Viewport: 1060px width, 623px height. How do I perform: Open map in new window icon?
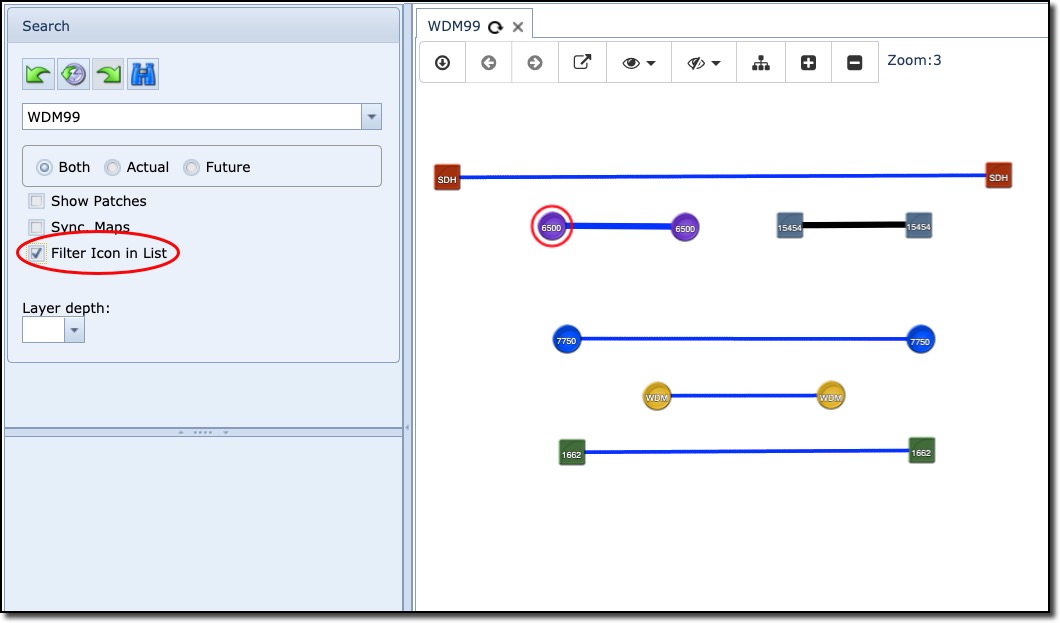(x=582, y=63)
